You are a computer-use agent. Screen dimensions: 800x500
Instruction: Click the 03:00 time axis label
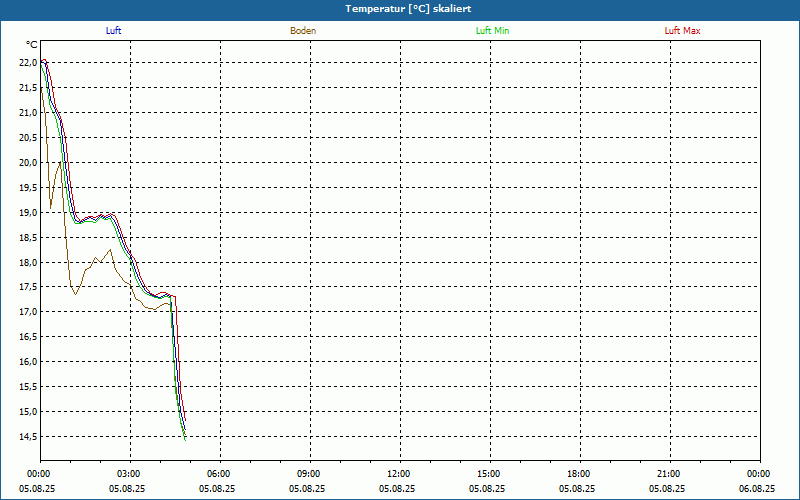(128, 474)
